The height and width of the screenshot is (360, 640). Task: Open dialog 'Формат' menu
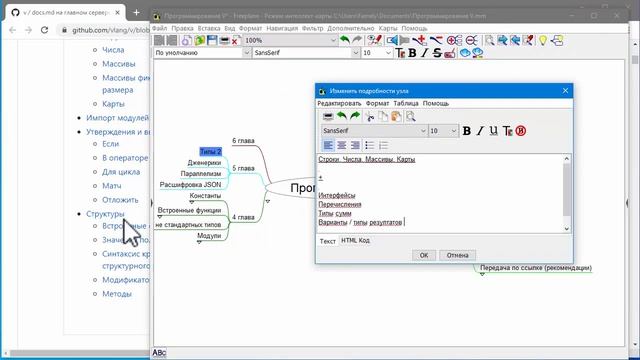tap(377, 104)
